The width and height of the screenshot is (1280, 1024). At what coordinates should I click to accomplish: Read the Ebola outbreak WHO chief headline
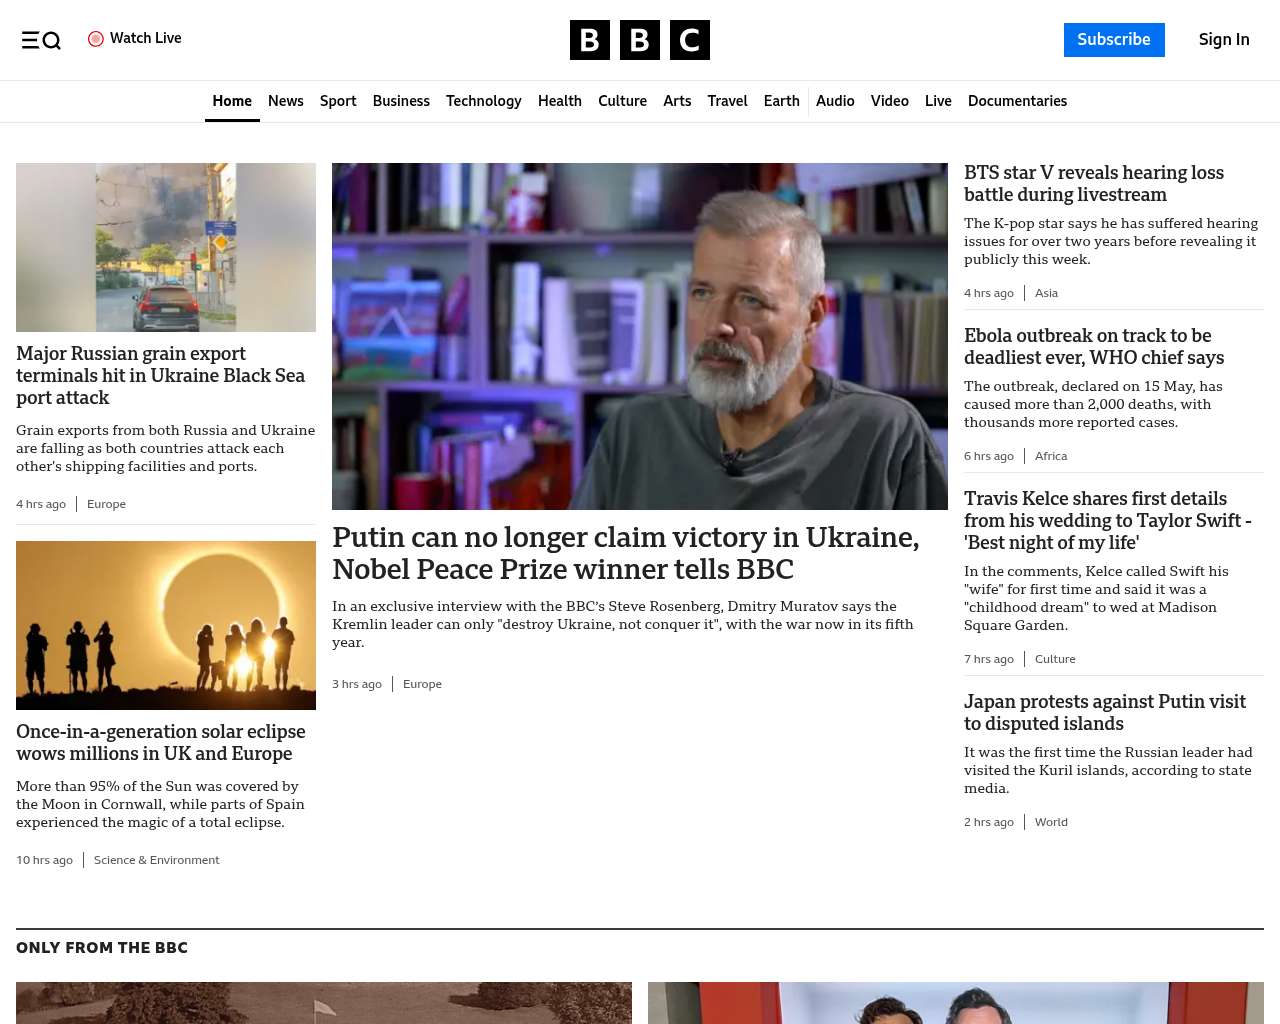coord(1094,346)
